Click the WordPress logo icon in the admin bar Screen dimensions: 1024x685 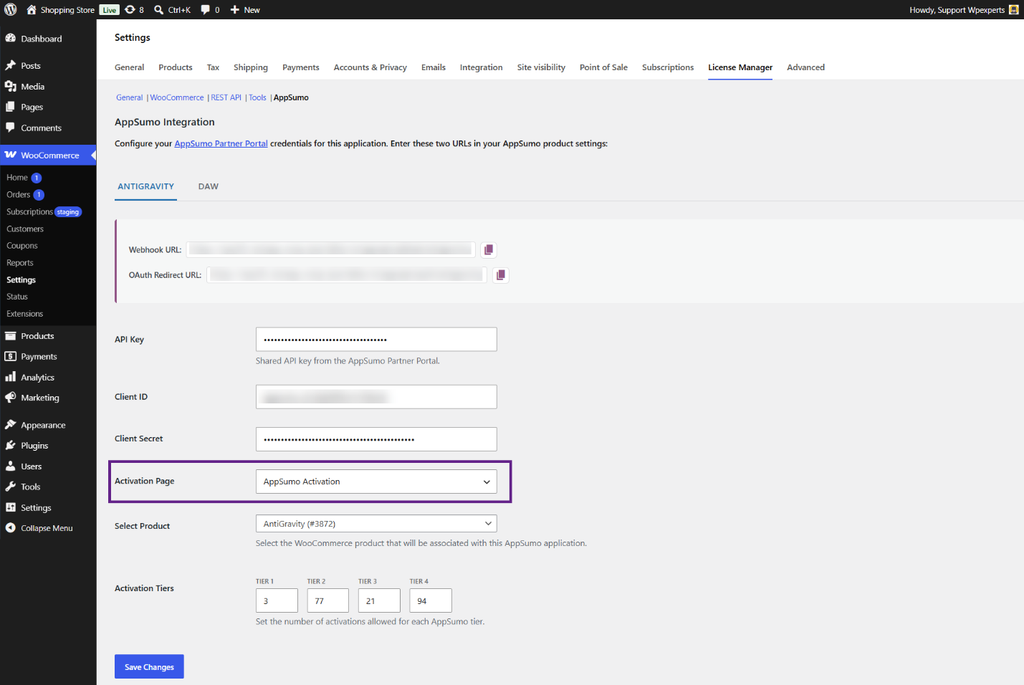pos(10,10)
